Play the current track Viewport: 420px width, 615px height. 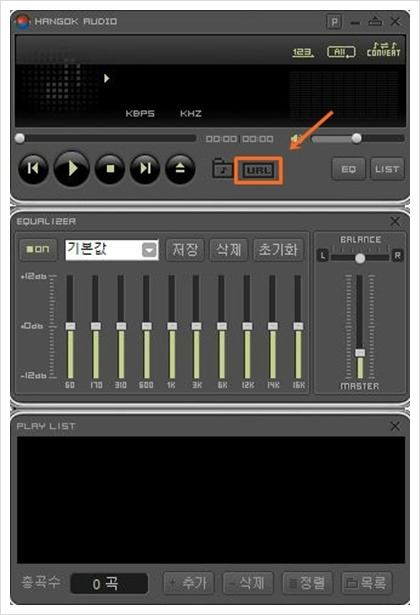[71, 168]
